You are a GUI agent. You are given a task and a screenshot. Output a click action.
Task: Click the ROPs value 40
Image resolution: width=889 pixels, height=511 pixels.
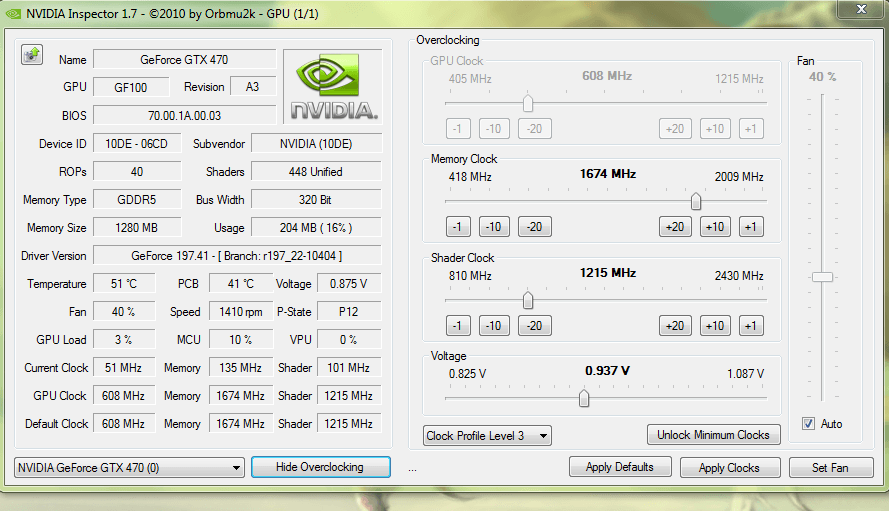tap(137, 172)
